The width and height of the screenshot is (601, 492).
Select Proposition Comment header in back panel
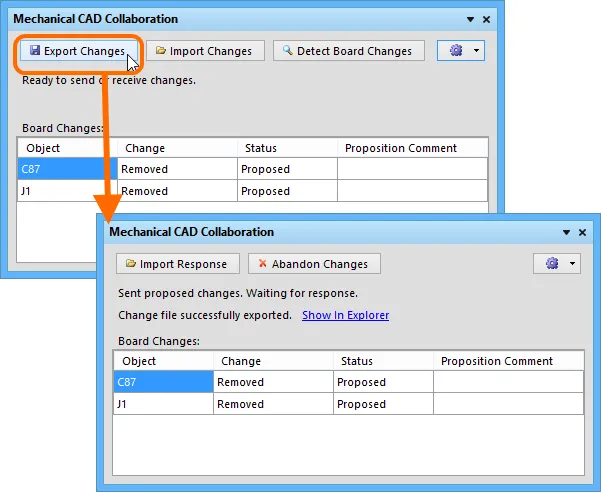(413, 148)
